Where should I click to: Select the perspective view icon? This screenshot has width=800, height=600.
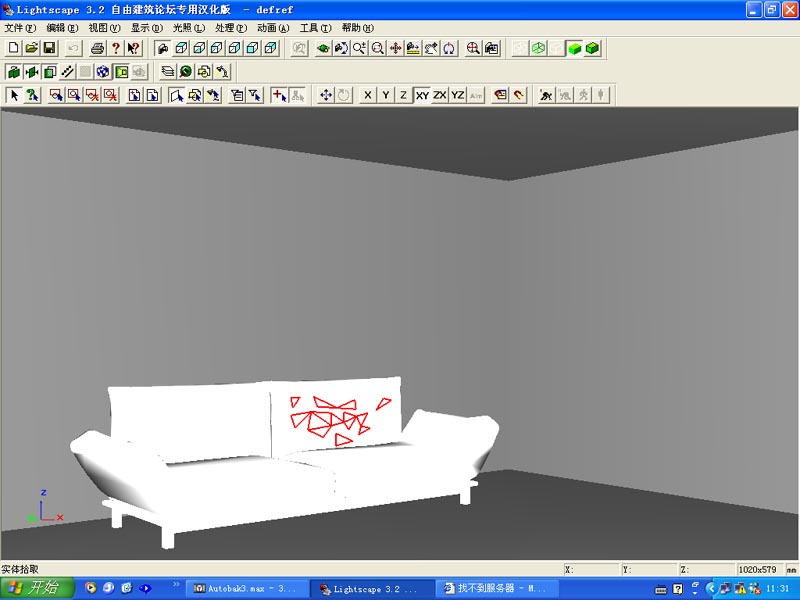163,48
